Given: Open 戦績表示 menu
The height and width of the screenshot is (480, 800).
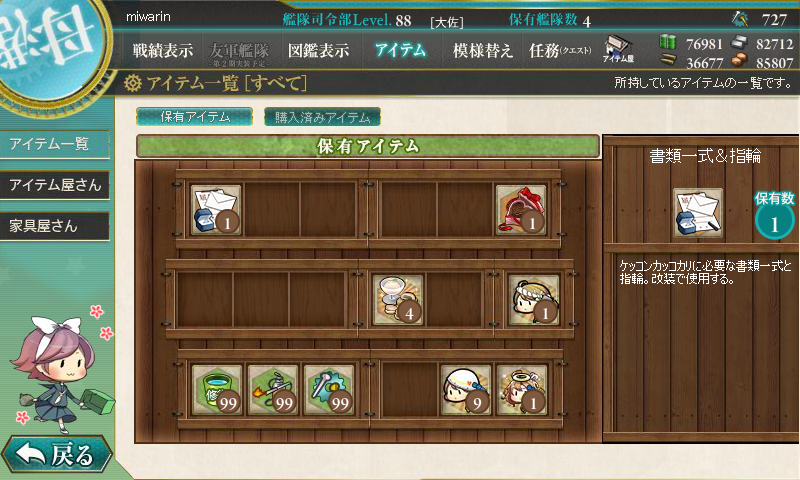Looking at the screenshot, I should [163, 50].
